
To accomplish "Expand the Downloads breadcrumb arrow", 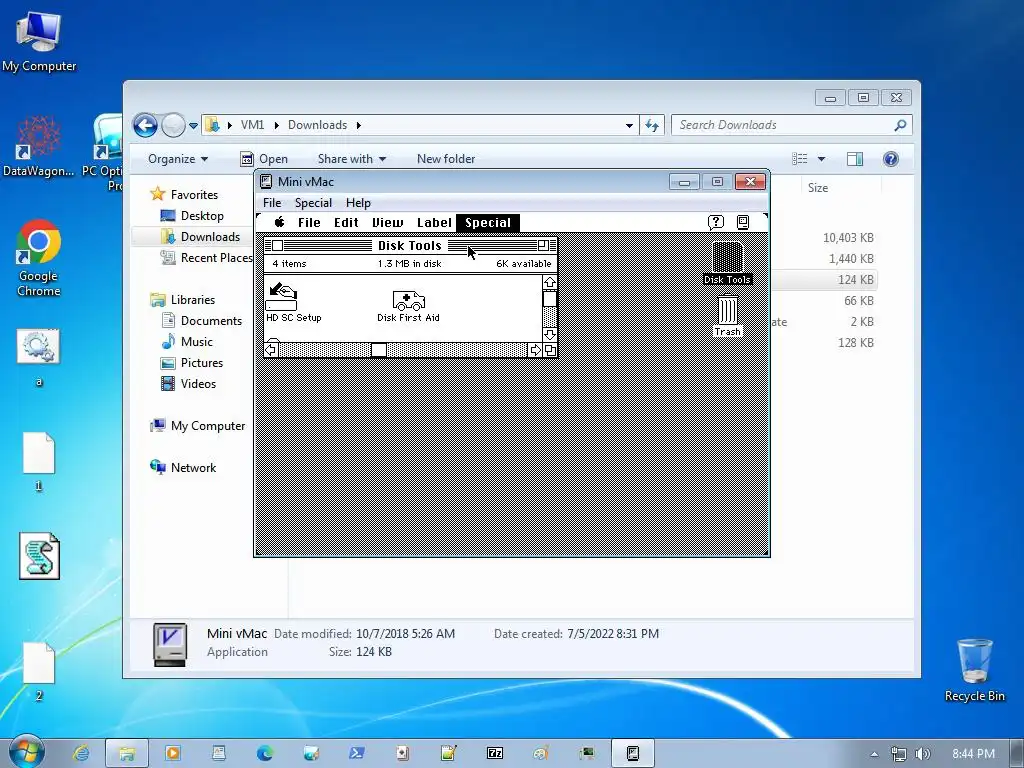I will tap(359, 125).
